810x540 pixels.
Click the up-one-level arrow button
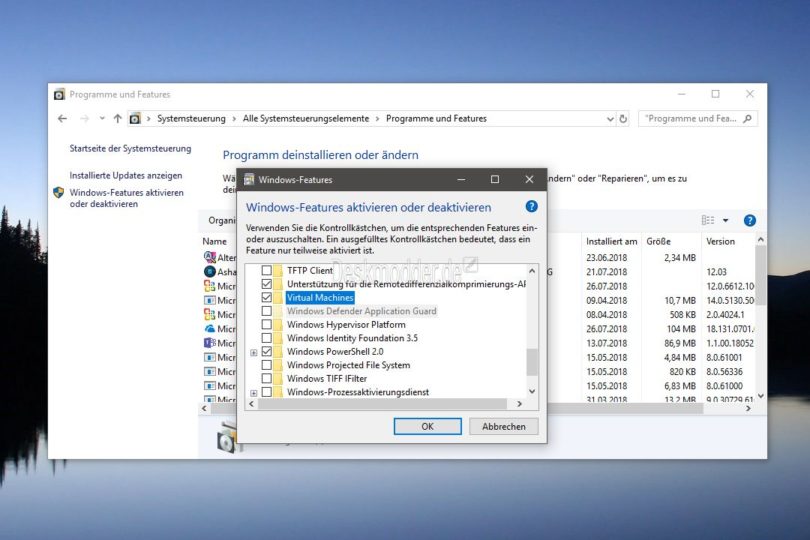click(117, 118)
